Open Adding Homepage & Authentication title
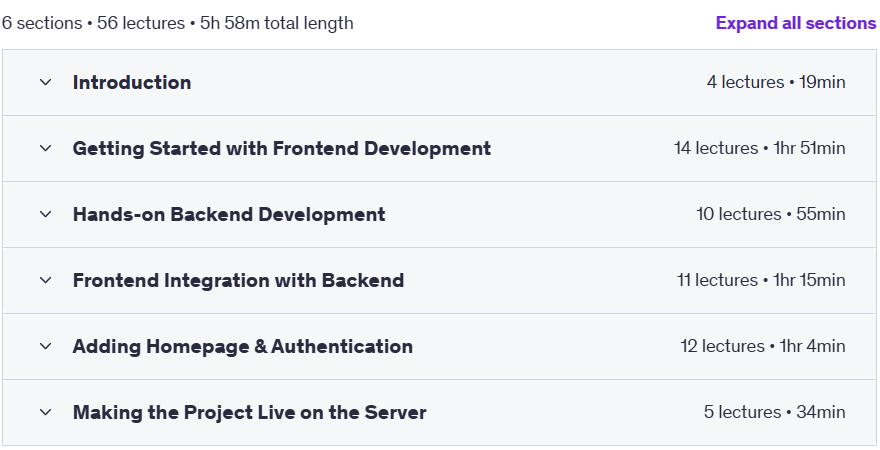 click(243, 347)
